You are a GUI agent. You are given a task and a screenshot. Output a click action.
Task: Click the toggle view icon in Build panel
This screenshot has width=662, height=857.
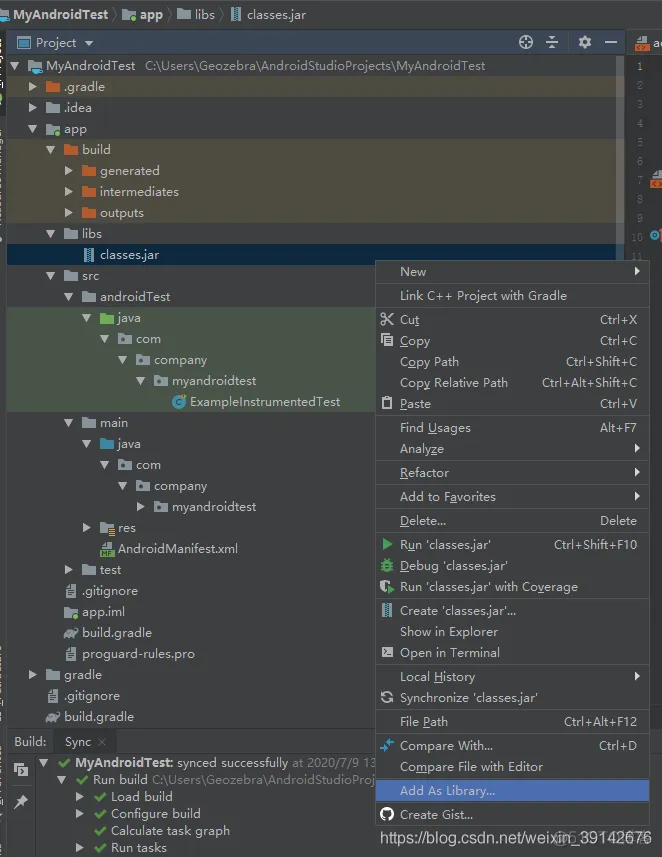pos(21,769)
